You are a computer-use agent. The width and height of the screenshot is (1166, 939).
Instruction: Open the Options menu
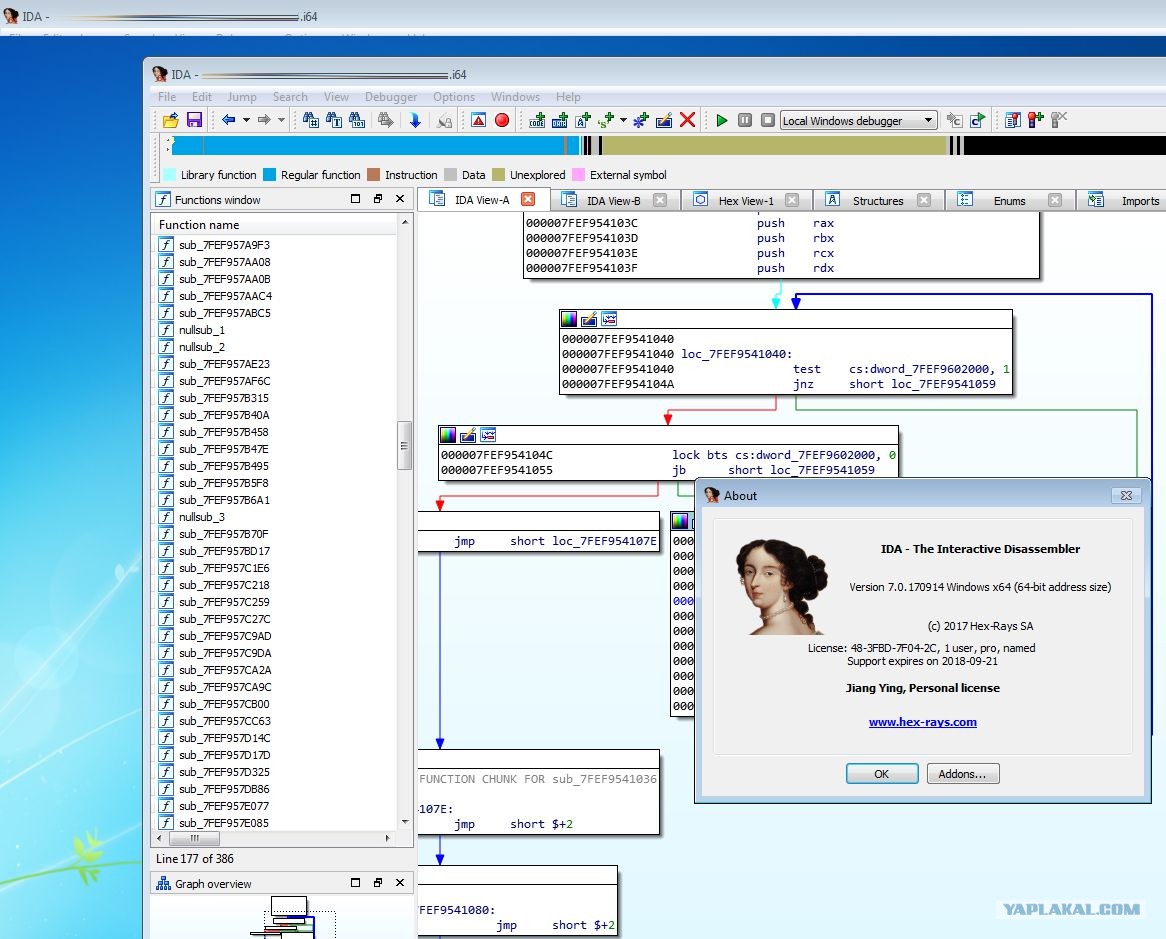[454, 97]
